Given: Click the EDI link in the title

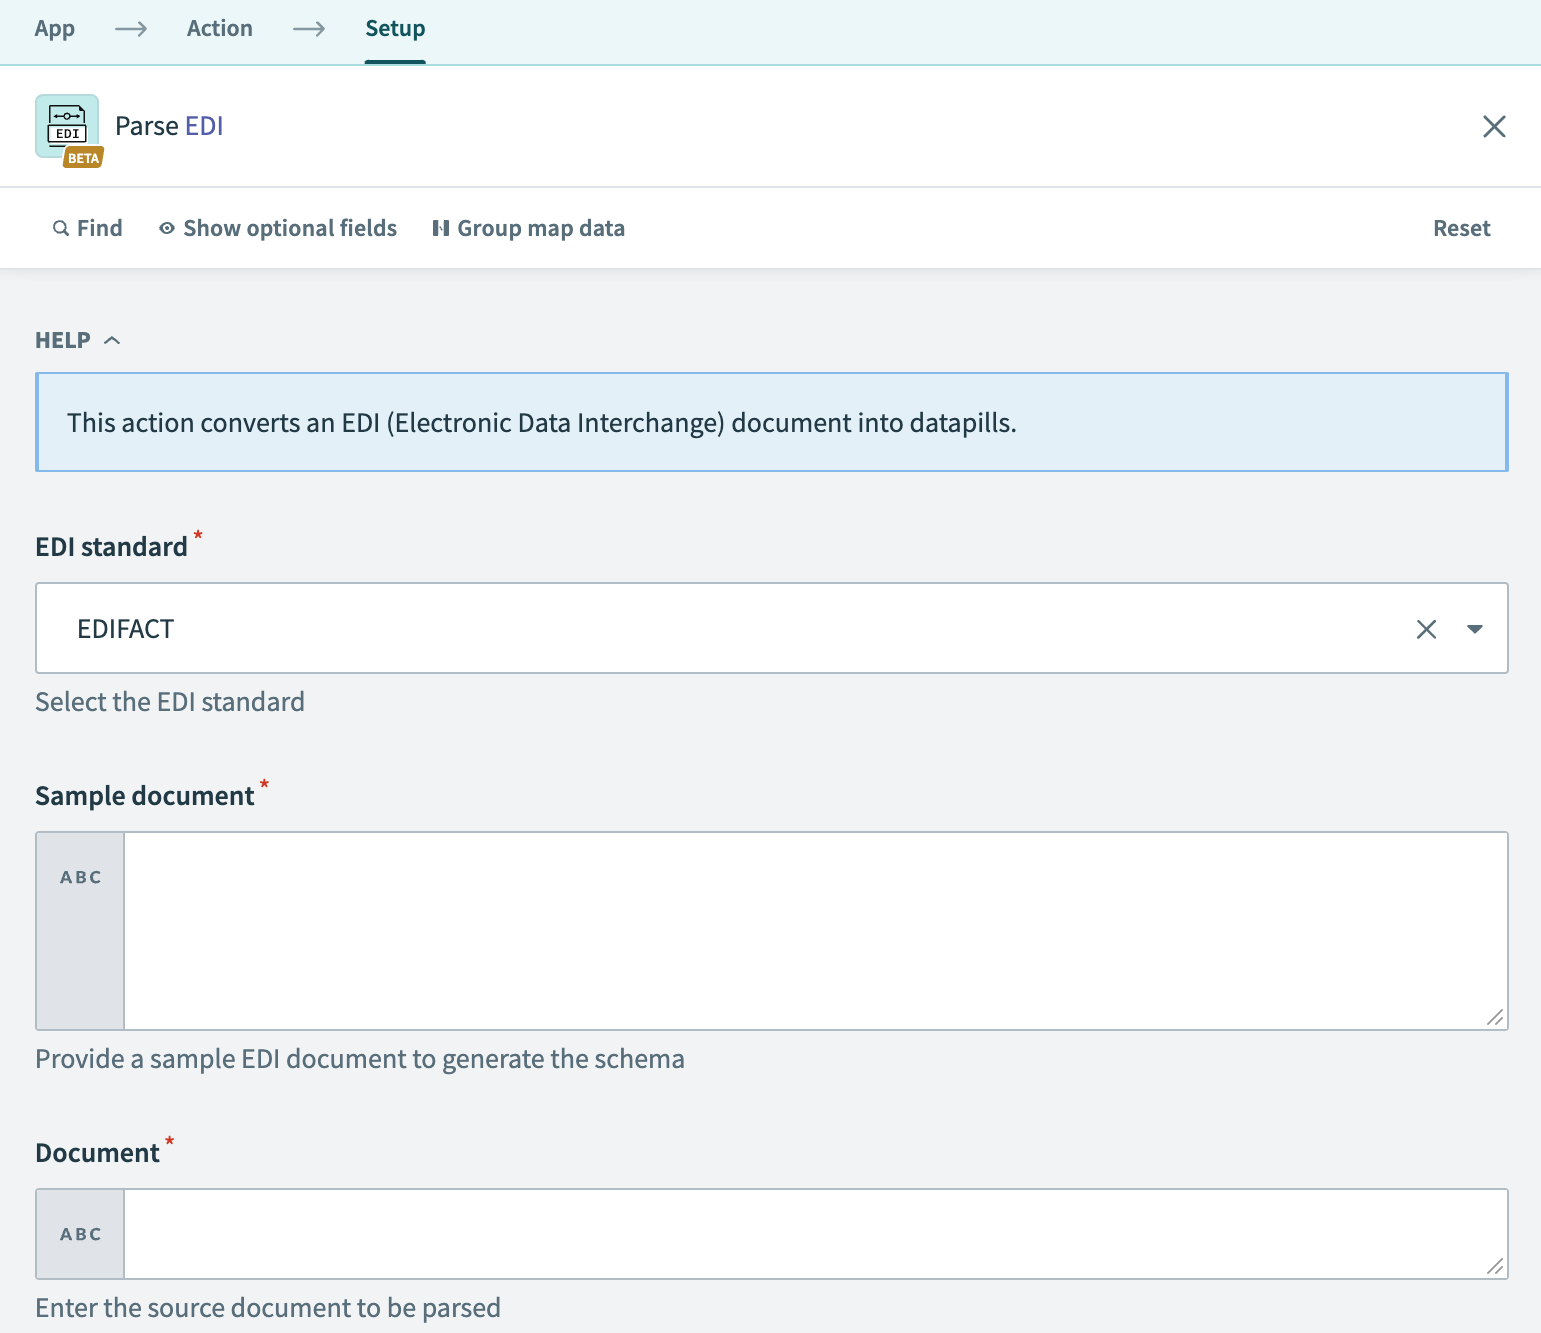Looking at the screenshot, I should click(204, 126).
